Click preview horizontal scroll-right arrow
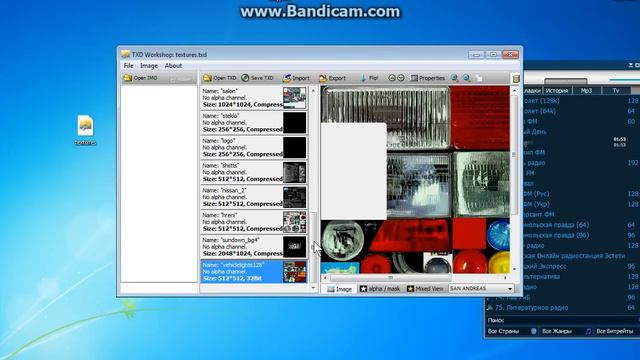Viewport: 640px width, 360px height. coord(505,278)
